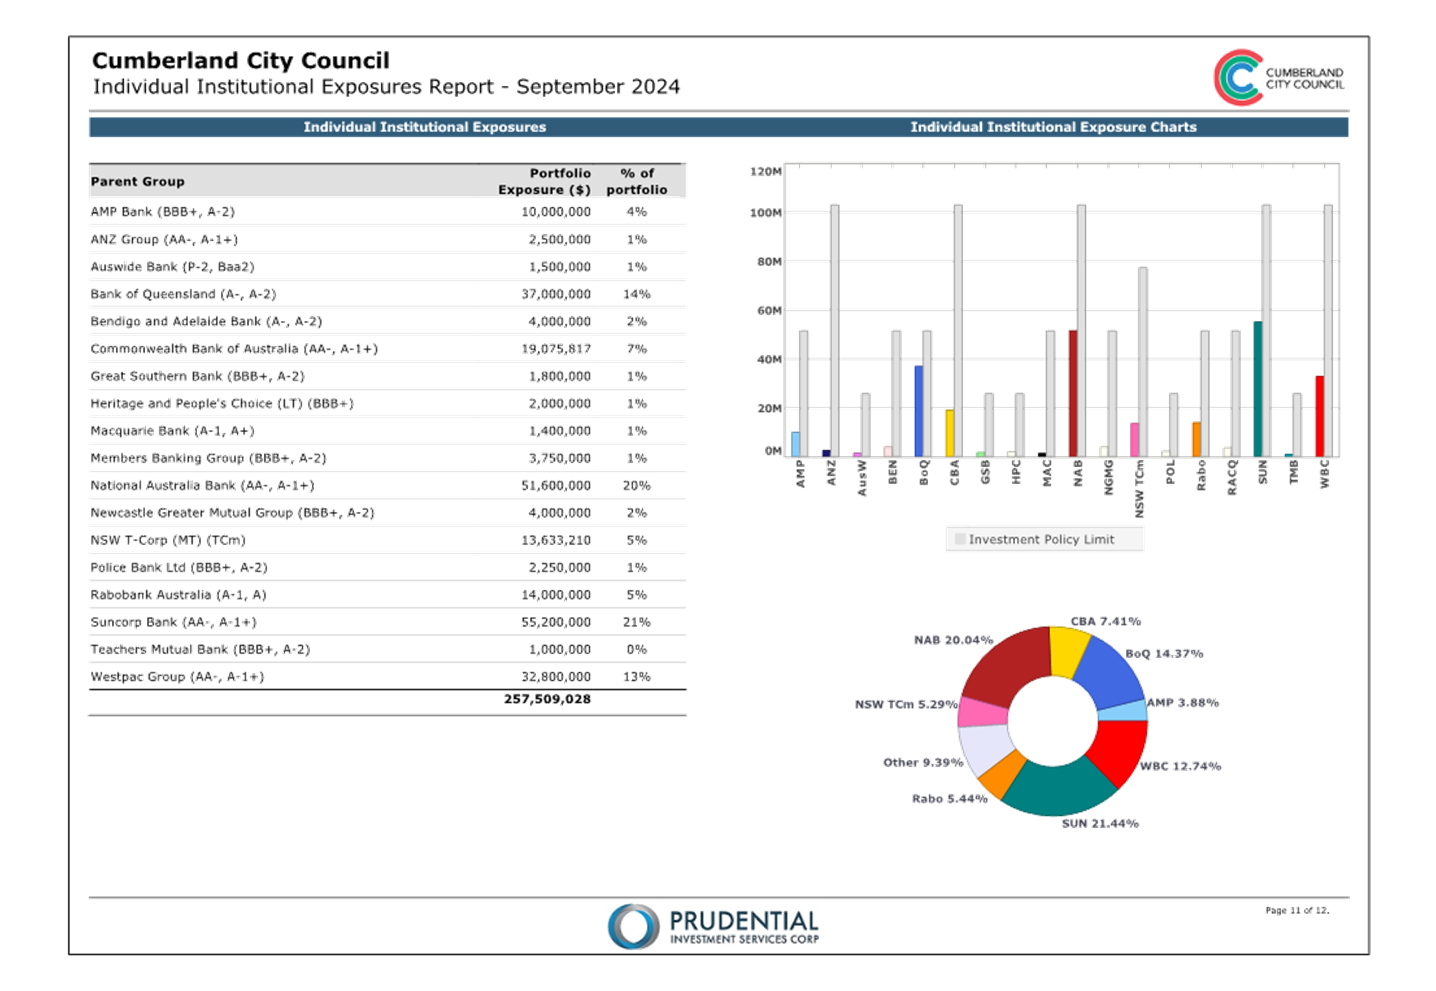Click the NAB 20.04% donut label
Image resolution: width=1436 pixels, height=991 pixels.
953,640
